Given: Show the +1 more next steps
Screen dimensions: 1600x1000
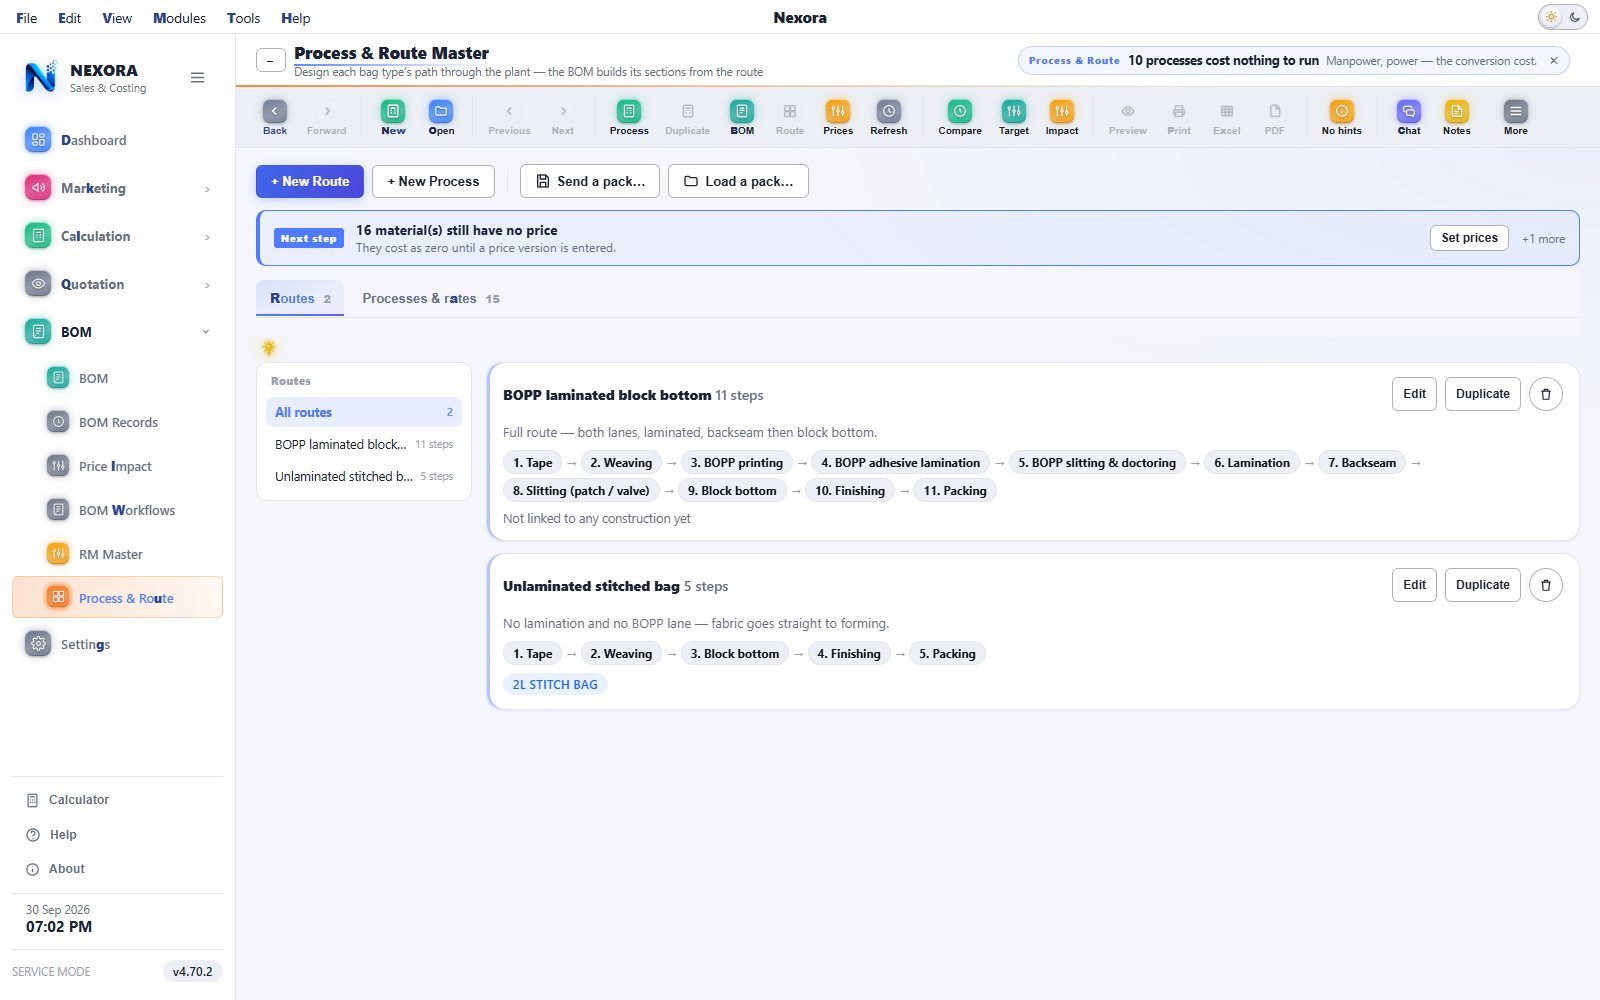Looking at the screenshot, I should [x=1543, y=239].
